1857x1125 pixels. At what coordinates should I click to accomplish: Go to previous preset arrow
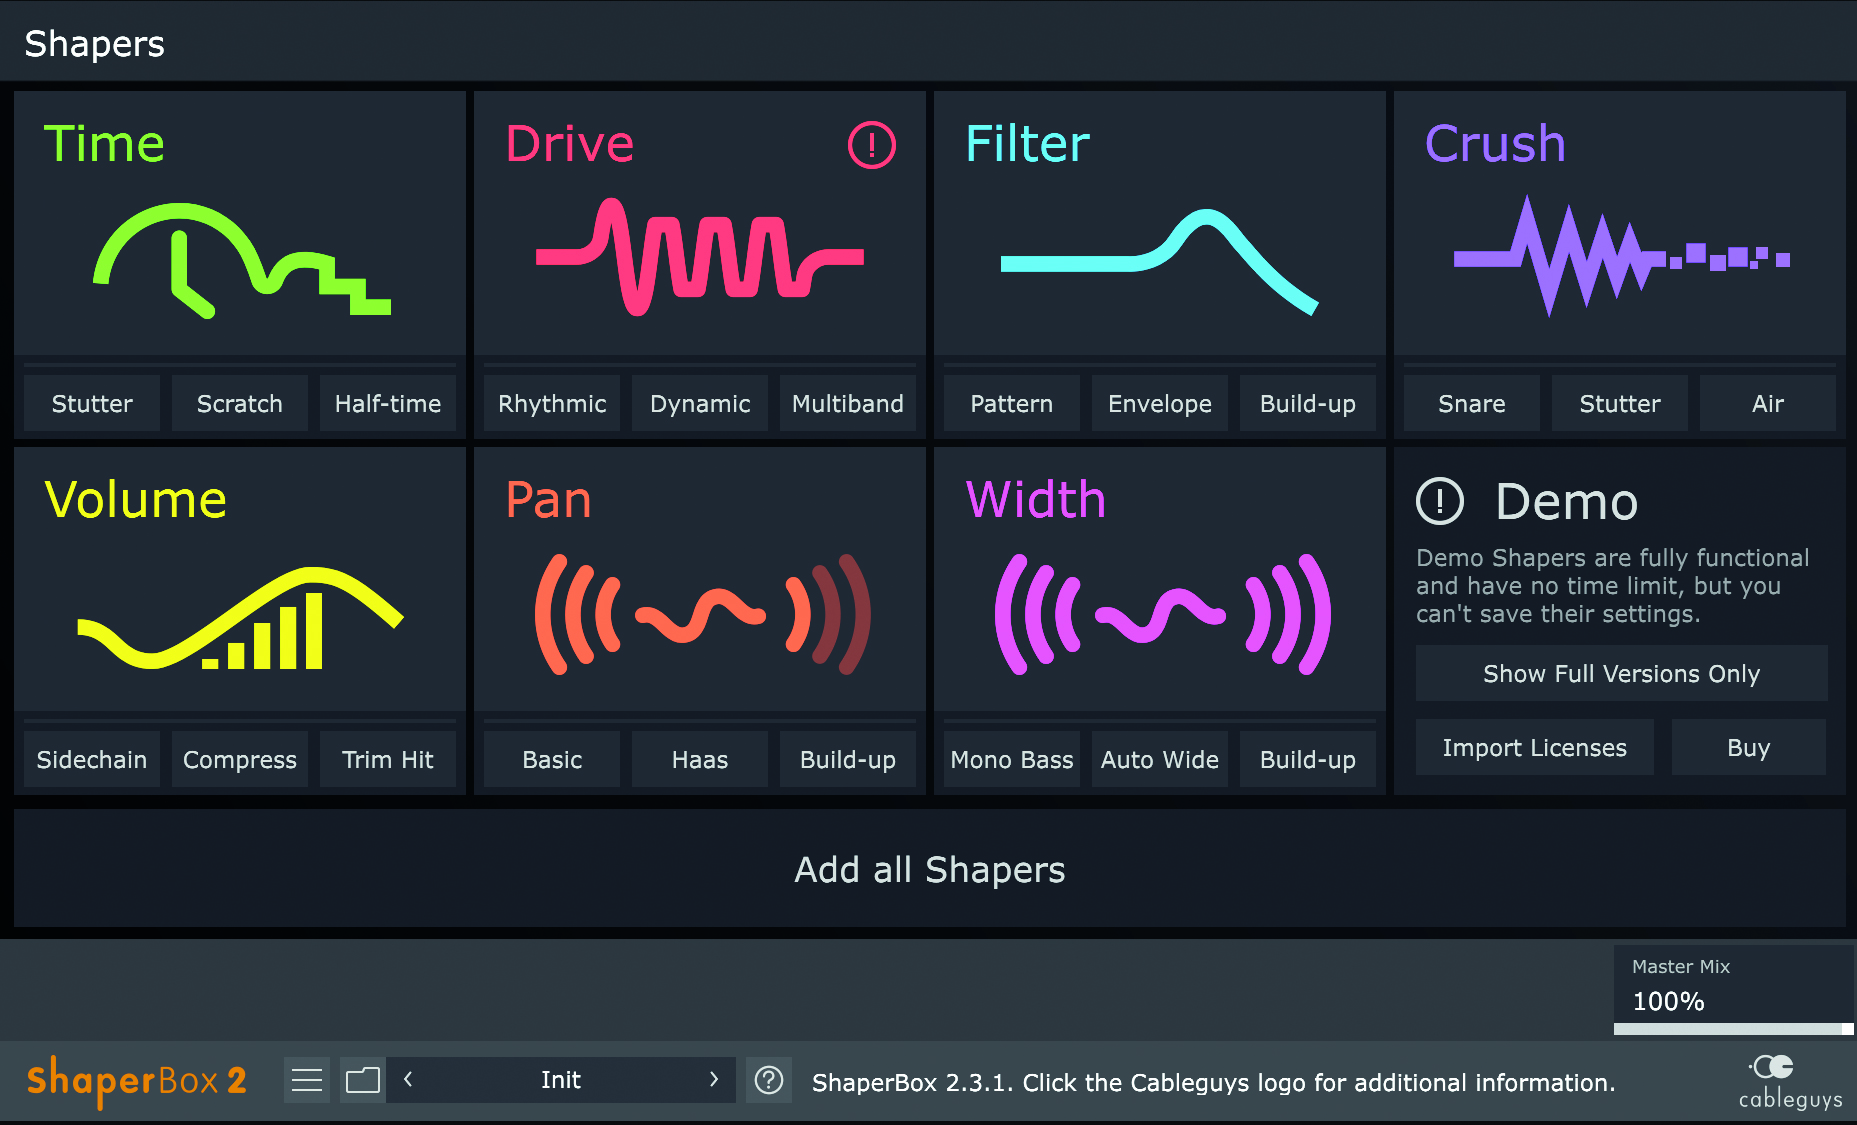click(x=408, y=1080)
